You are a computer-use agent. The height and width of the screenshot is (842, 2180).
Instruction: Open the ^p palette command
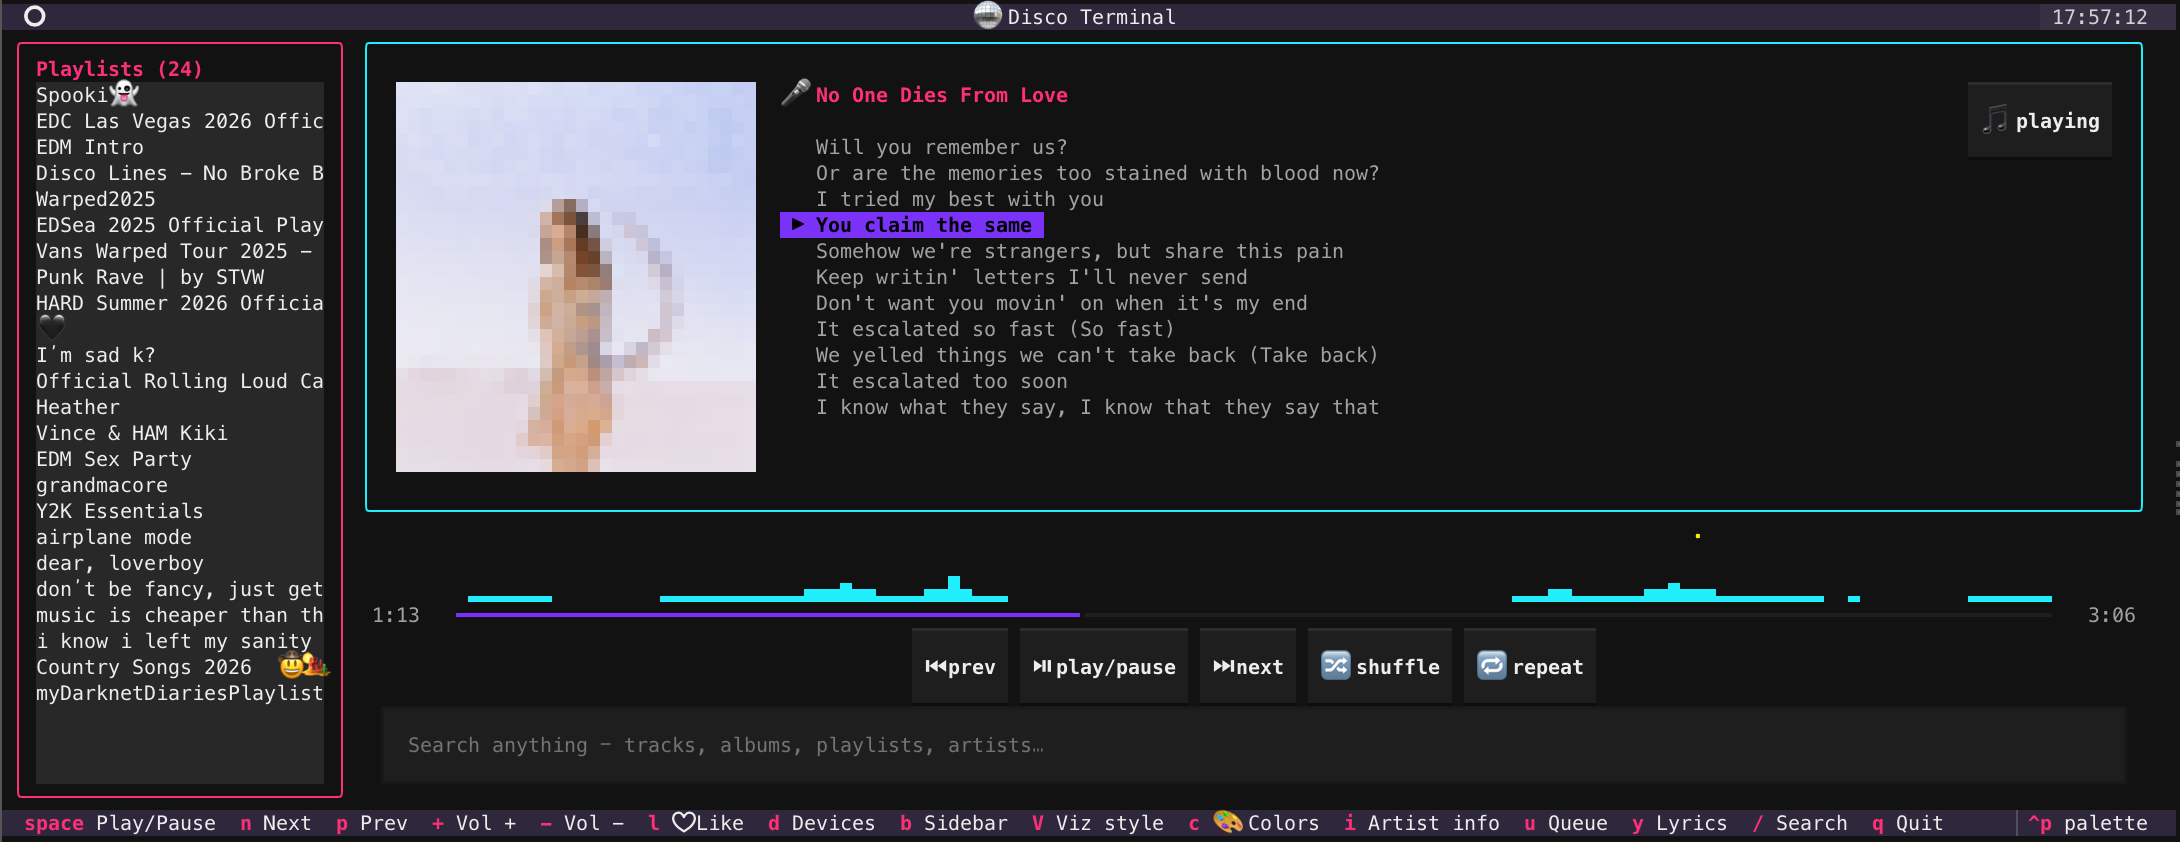[x=2088, y=823]
